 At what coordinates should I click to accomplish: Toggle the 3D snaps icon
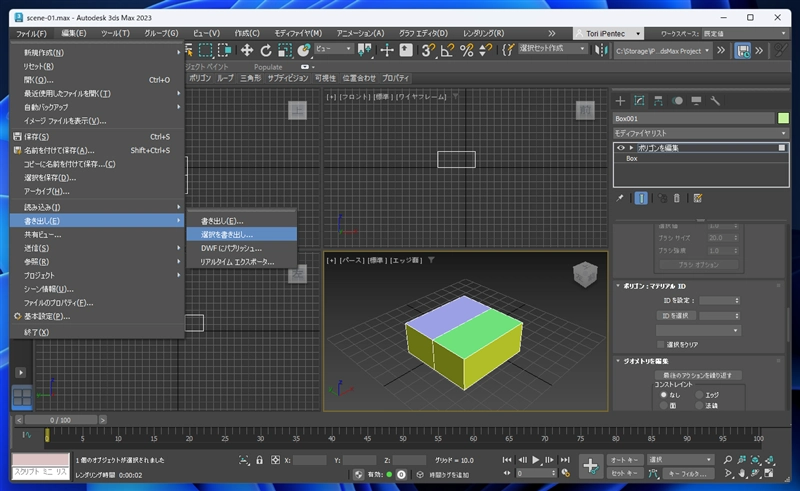[428, 50]
